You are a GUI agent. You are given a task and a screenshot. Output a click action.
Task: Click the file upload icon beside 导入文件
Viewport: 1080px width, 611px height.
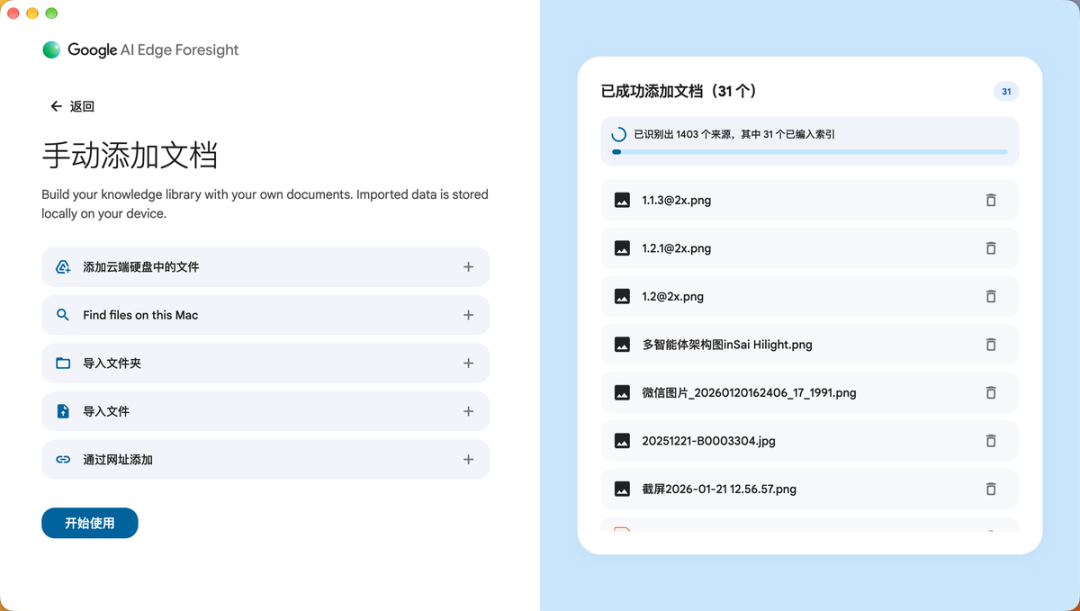(63, 412)
